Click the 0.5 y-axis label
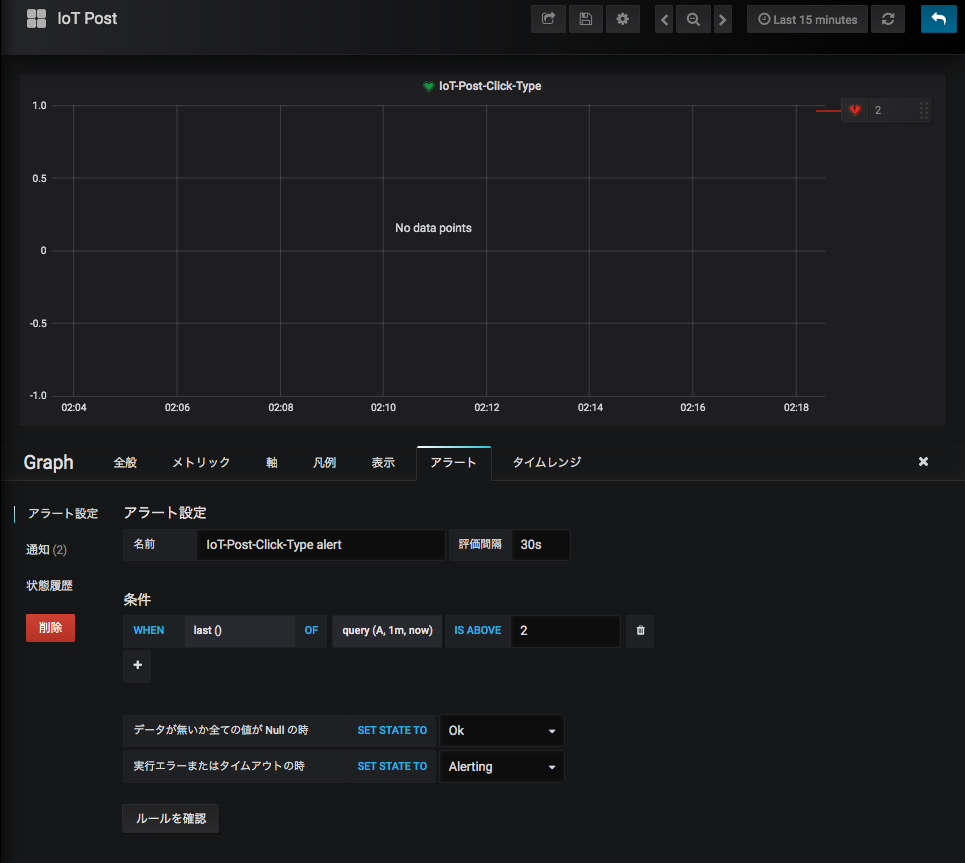This screenshot has height=863, width=965. click(39, 179)
